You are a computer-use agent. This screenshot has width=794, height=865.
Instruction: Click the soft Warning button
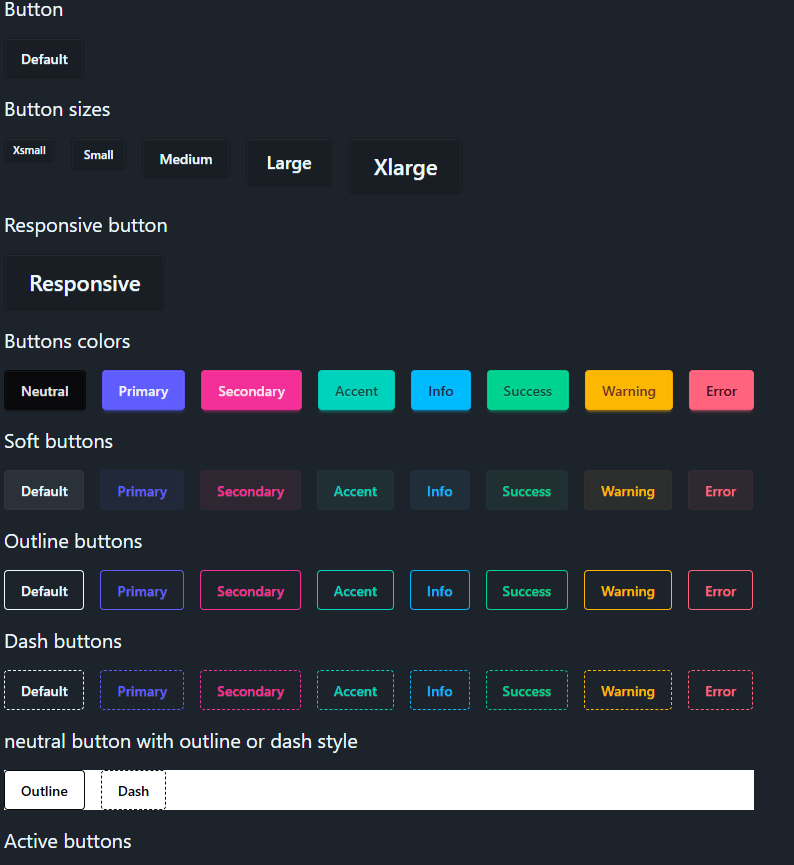(x=628, y=490)
